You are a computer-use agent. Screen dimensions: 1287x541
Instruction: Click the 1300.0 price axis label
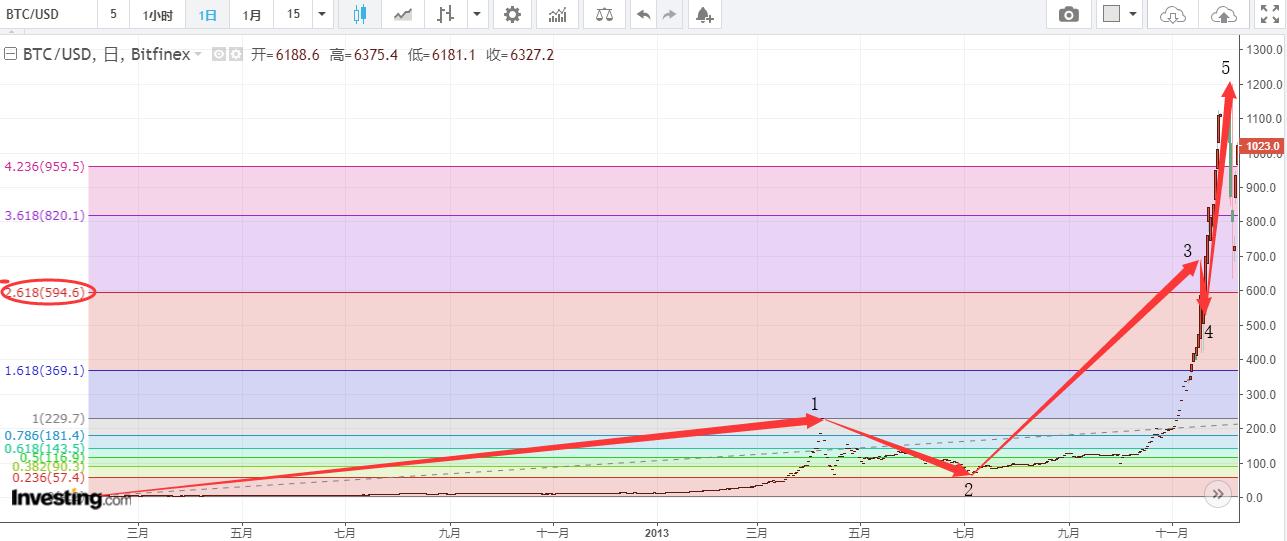tap(1262, 49)
